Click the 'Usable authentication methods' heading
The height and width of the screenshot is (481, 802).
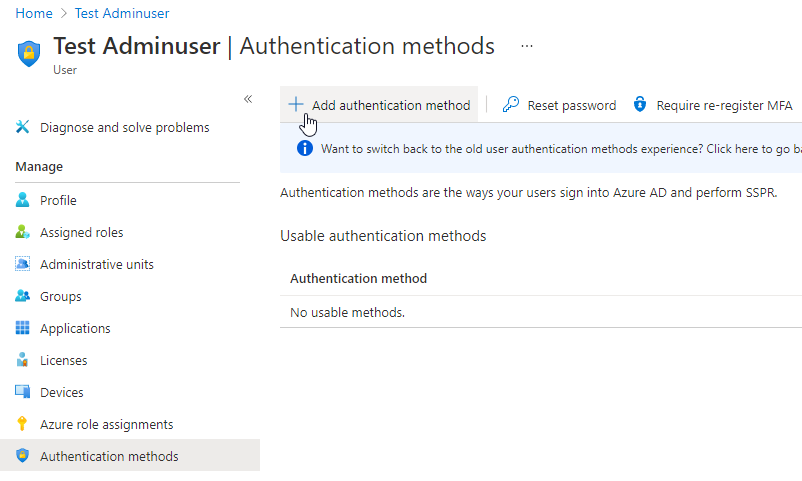pos(383,236)
